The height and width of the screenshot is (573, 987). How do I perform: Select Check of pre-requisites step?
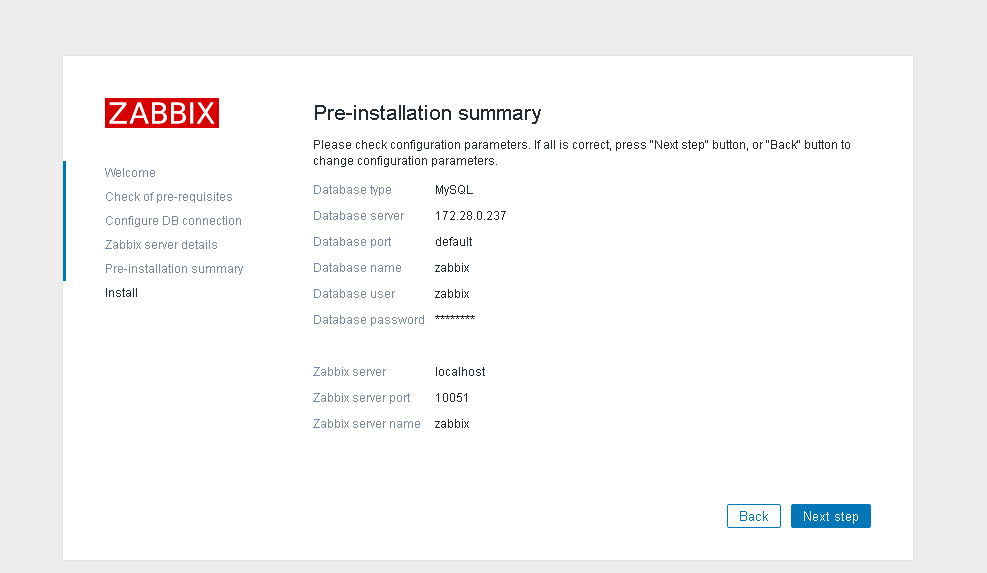tap(169, 196)
